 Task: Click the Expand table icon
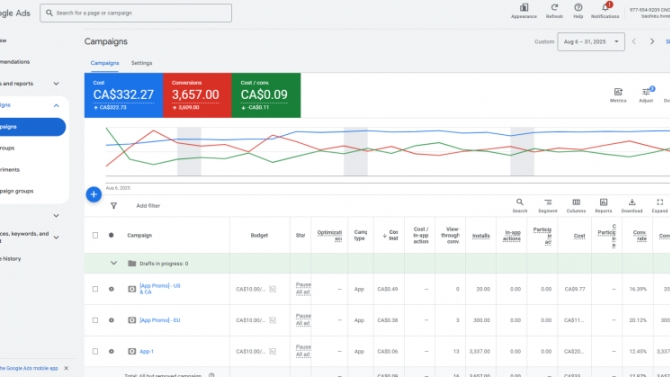pos(660,202)
